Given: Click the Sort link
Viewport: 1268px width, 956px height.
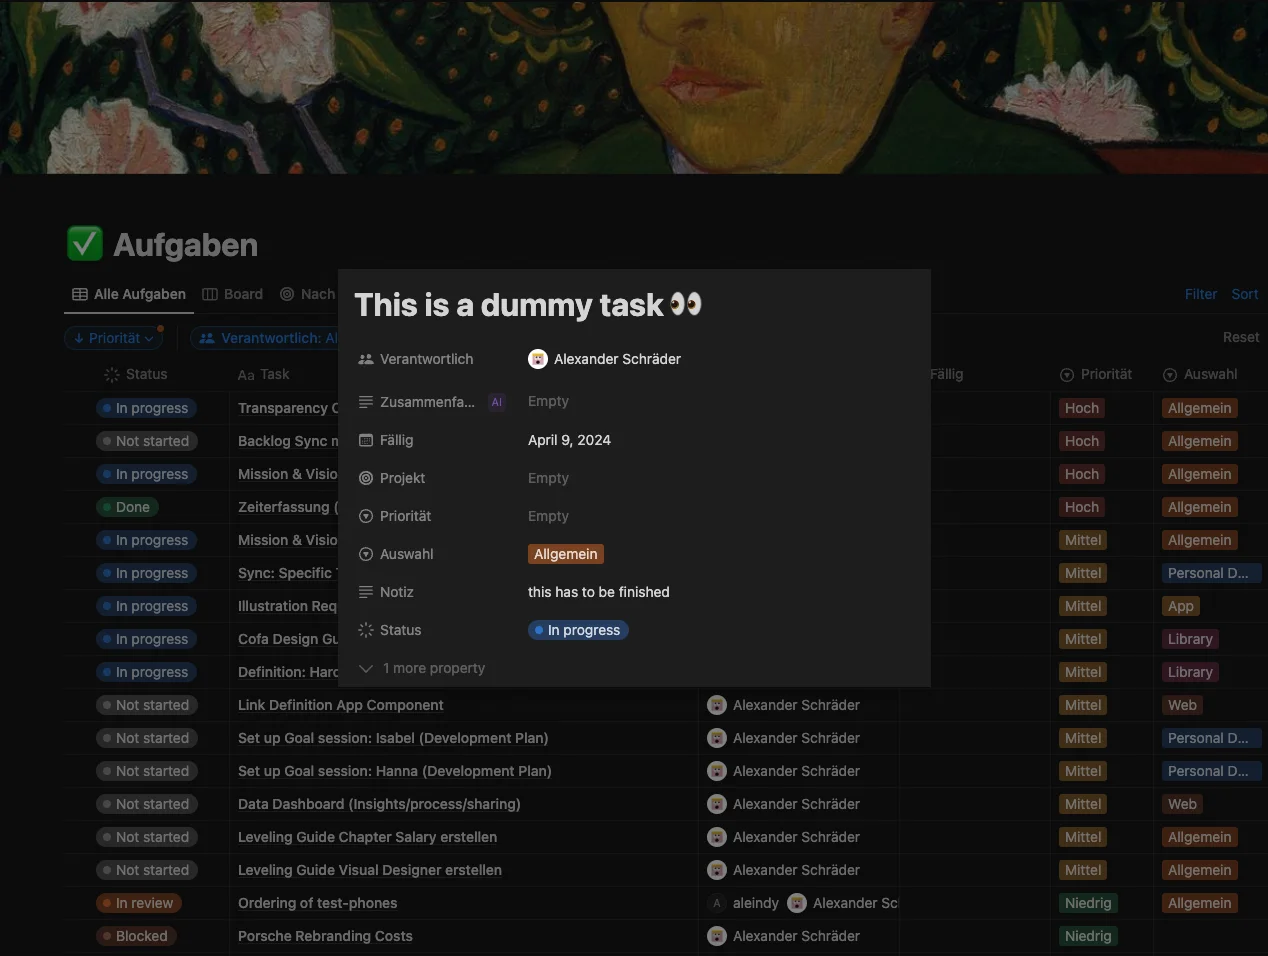Looking at the screenshot, I should point(1244,294).
